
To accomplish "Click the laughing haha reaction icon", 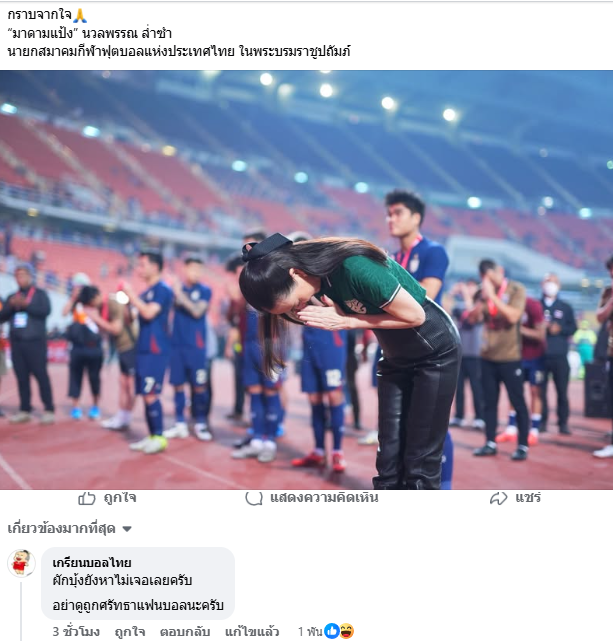I will 347,631.
